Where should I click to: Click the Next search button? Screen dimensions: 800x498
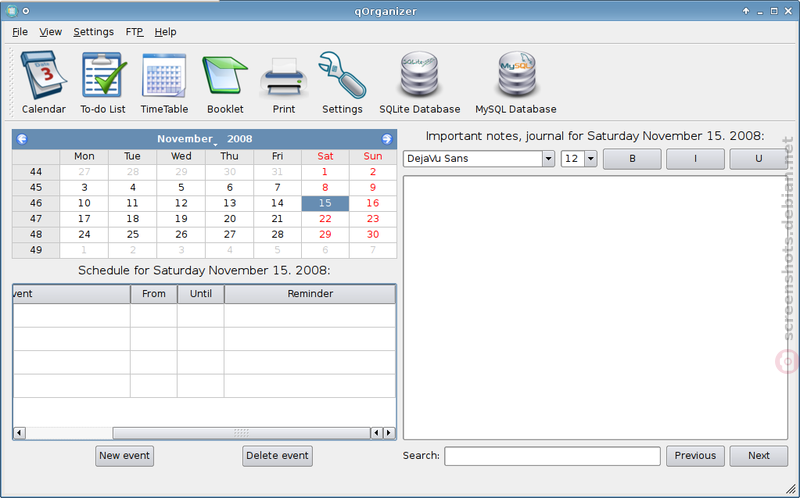click(x=759, y=456)
